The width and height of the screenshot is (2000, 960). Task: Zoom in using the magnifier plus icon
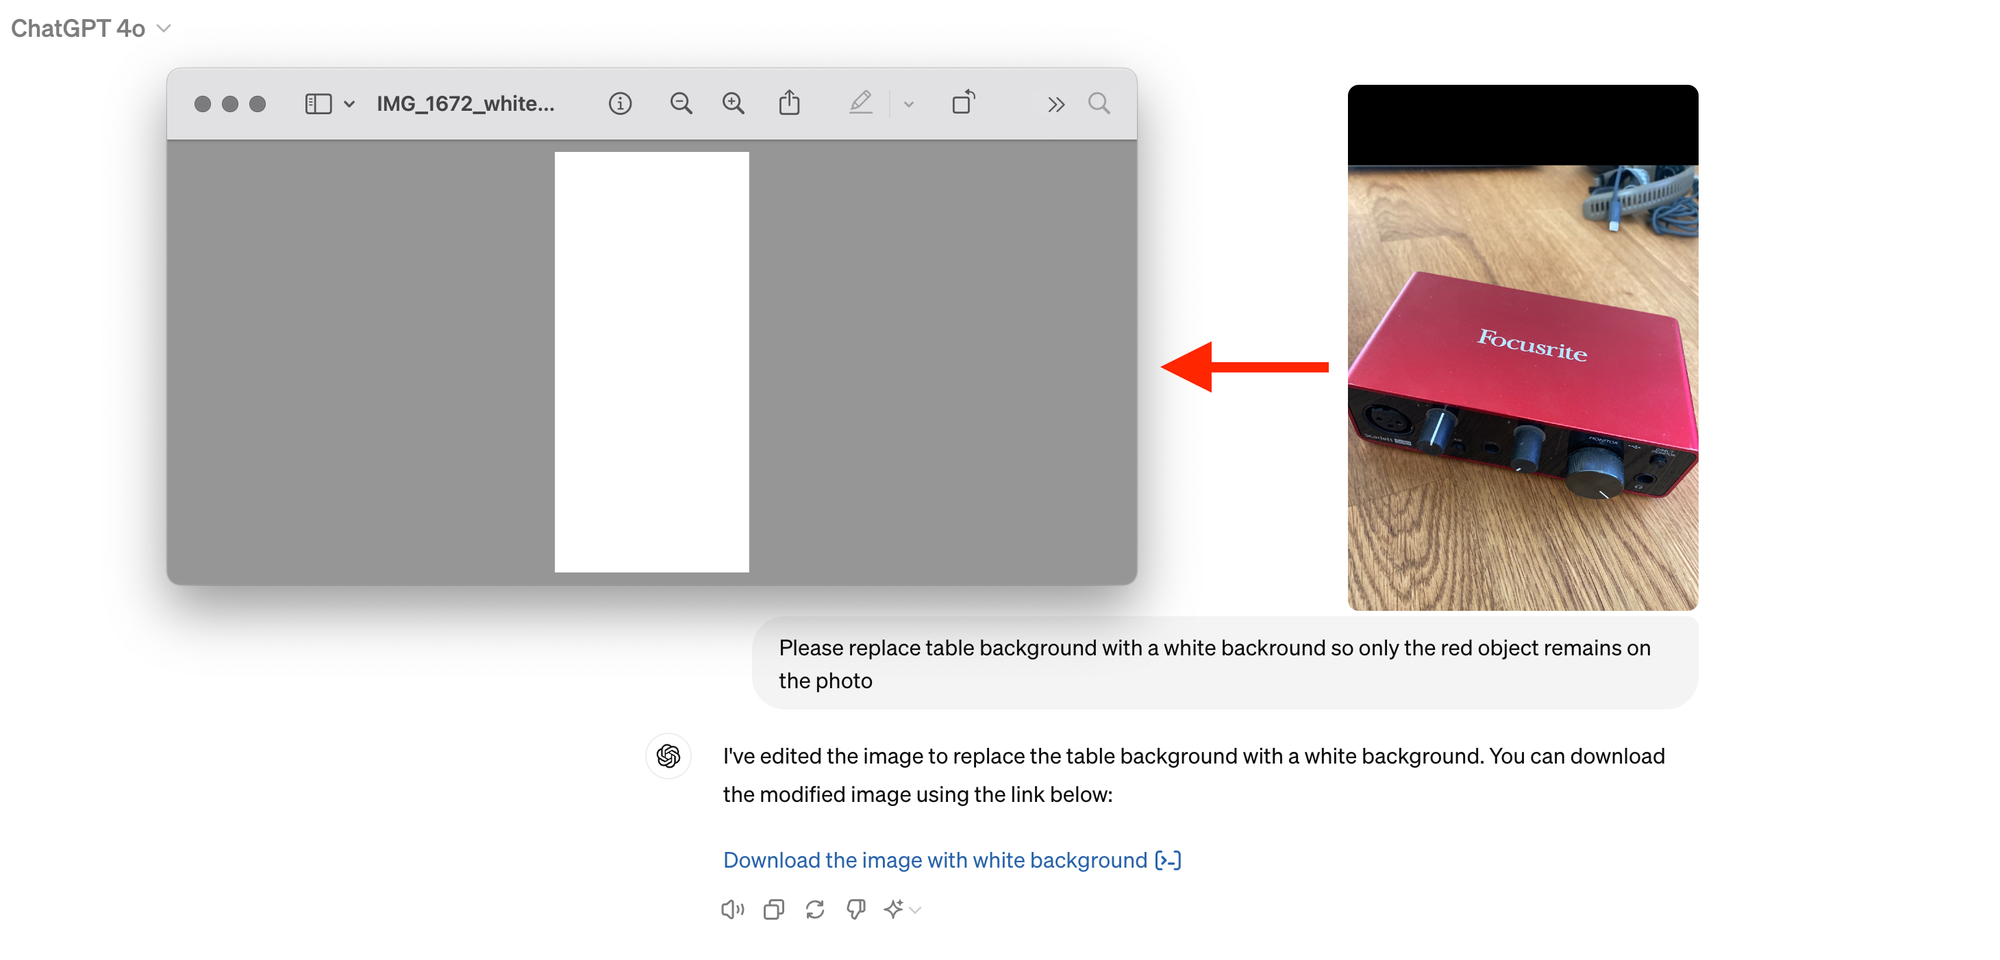(733, 104)
